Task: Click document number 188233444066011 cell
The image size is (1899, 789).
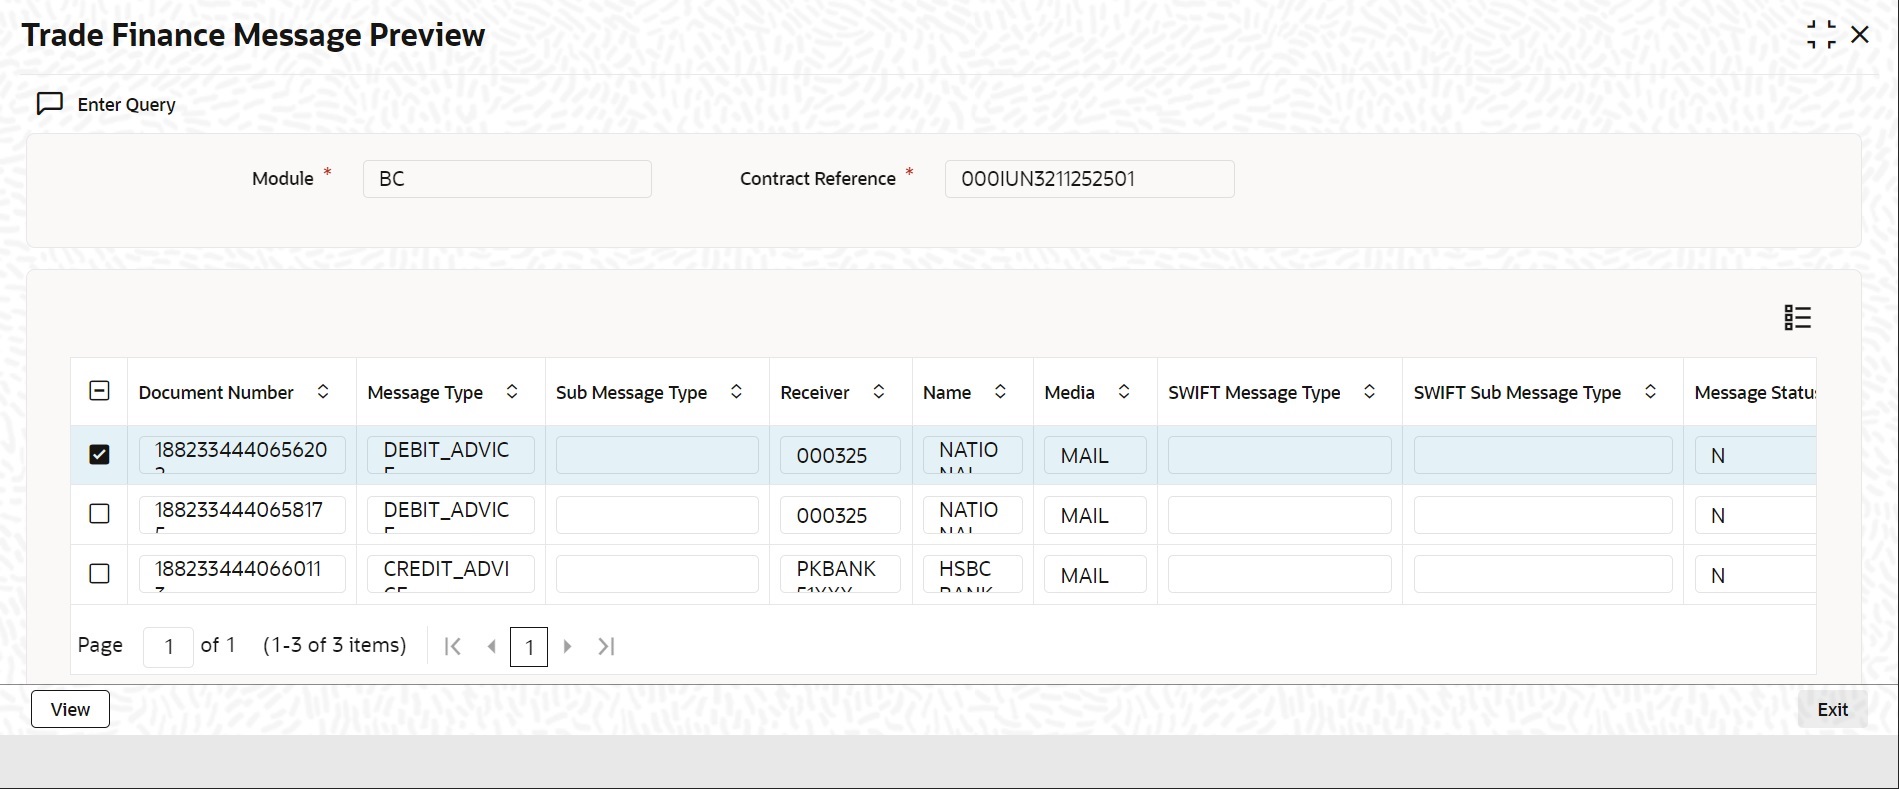Action: (242, 574)
